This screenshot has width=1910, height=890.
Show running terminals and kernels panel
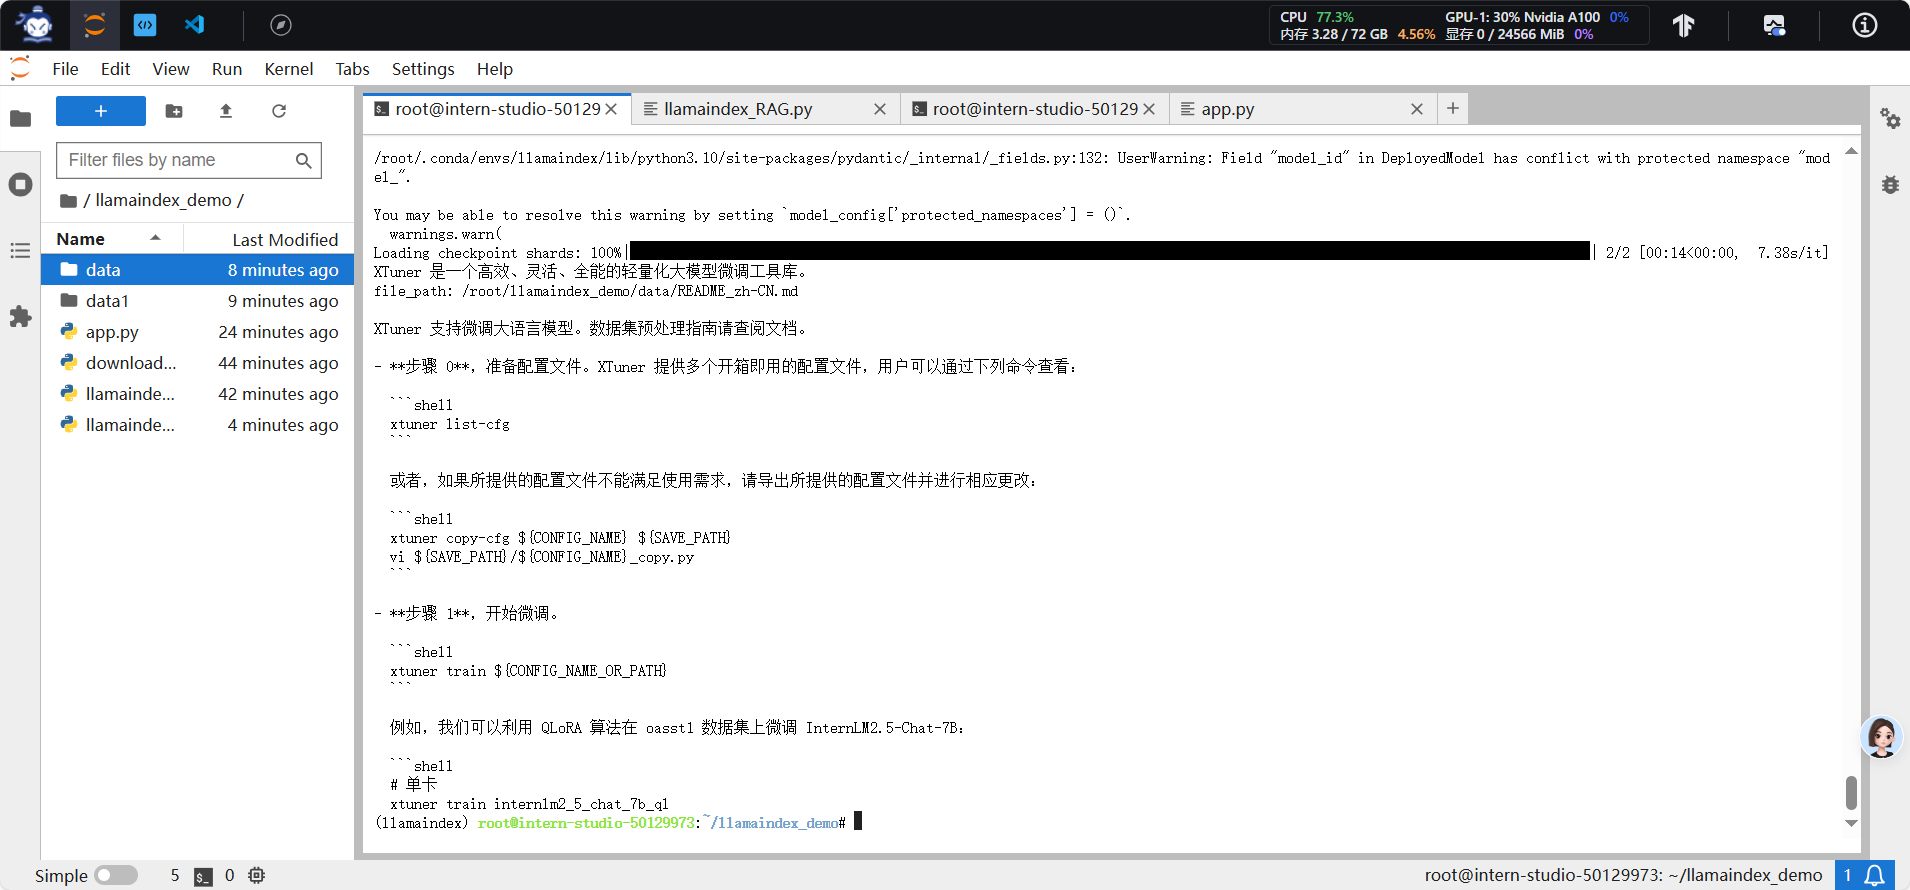20,185
